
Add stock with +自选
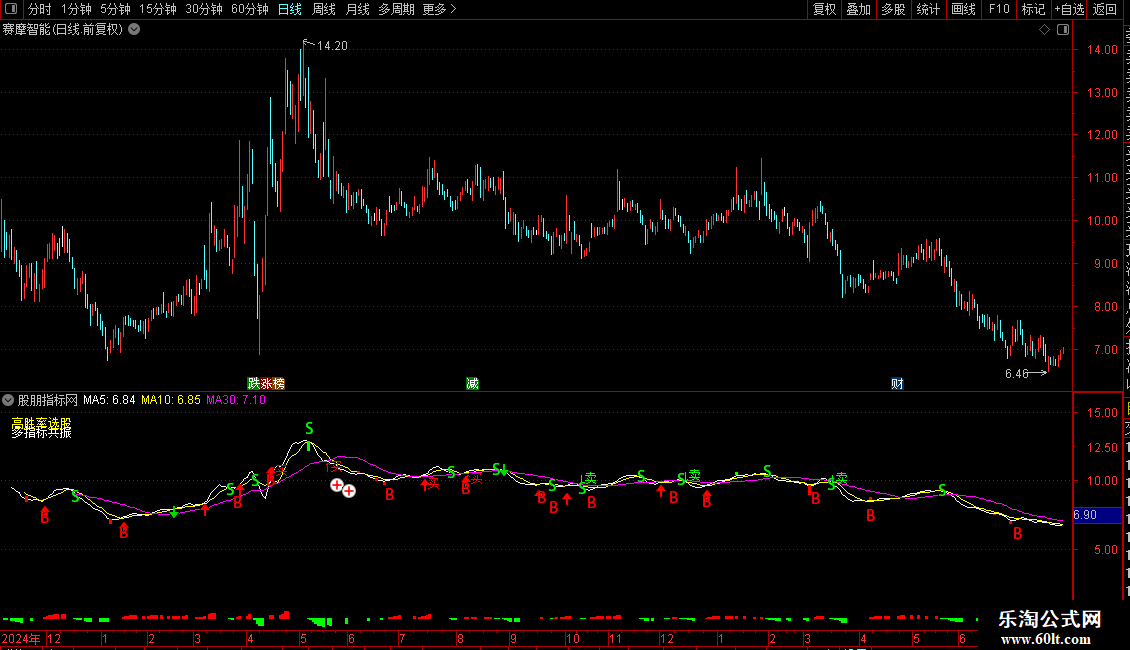pos(1069,9)
